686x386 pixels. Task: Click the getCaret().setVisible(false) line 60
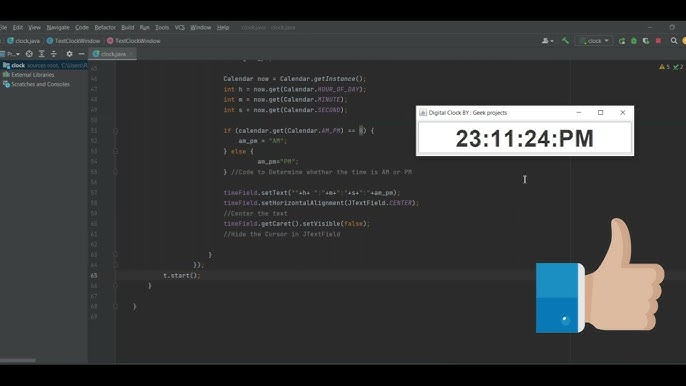297,224
